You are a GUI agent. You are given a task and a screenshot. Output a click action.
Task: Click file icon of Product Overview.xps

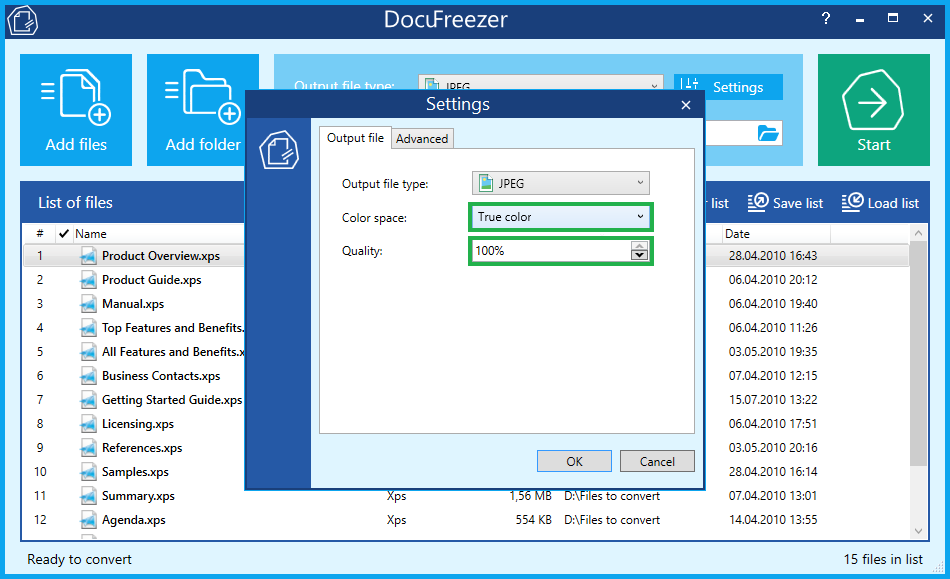[88, 256]
